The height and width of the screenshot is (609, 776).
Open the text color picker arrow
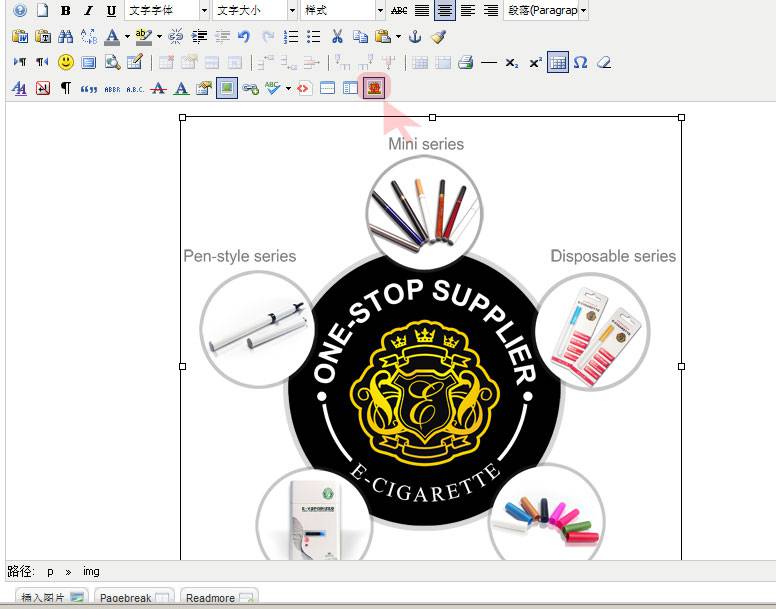127,37
